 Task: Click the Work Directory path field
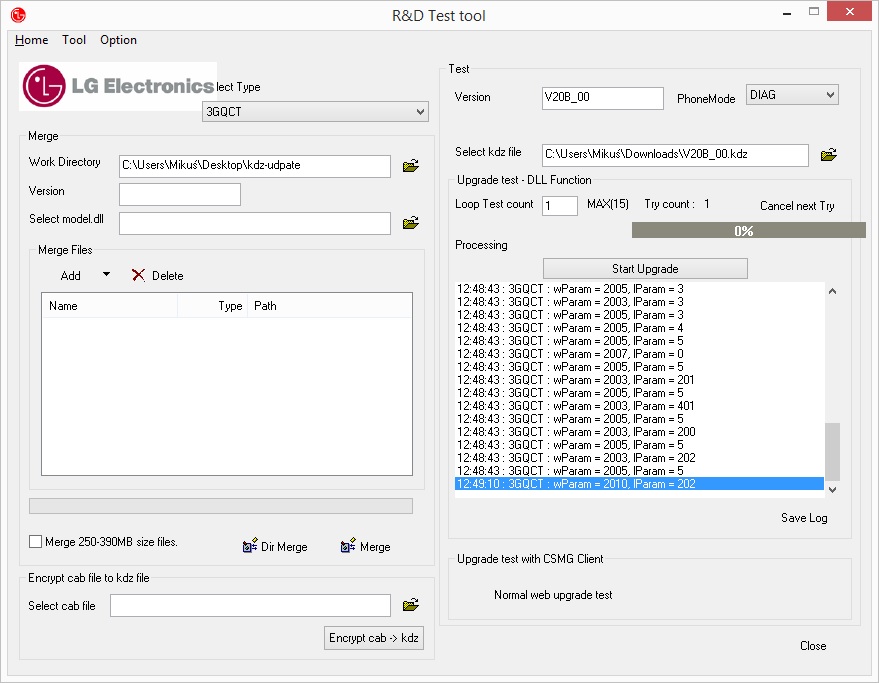pos(255,166)
